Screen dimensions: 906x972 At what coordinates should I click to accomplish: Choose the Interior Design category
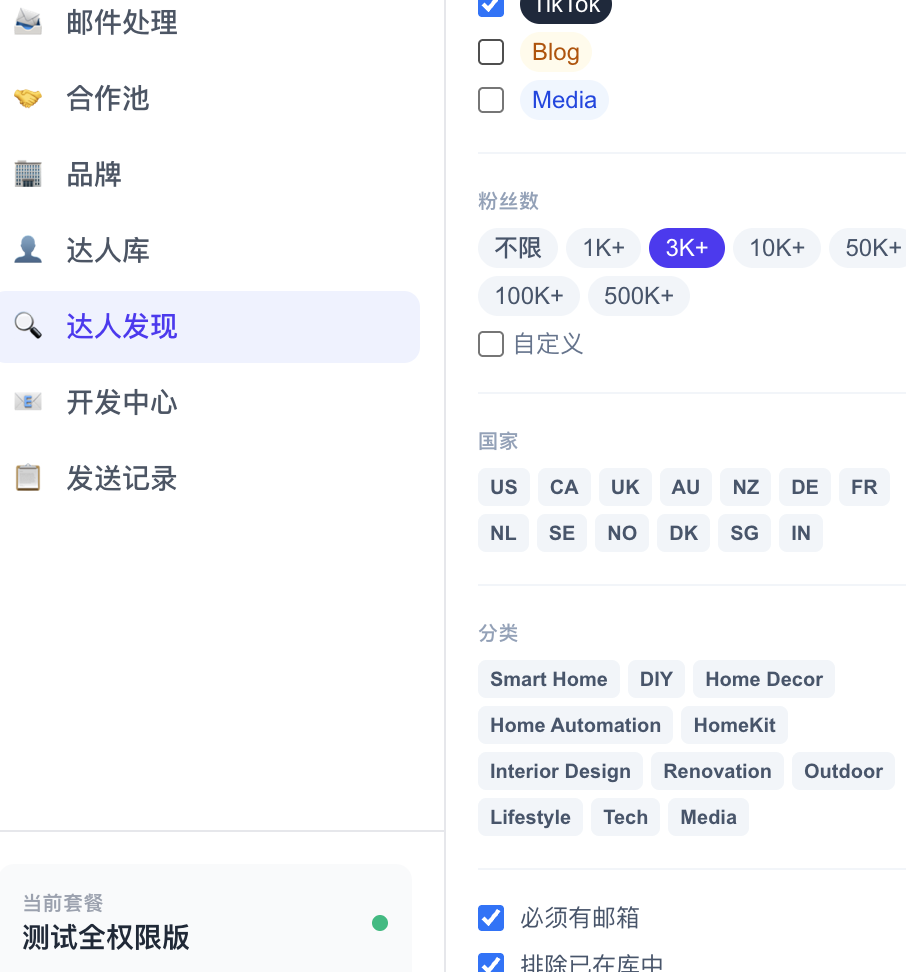(x=560, y=771)
